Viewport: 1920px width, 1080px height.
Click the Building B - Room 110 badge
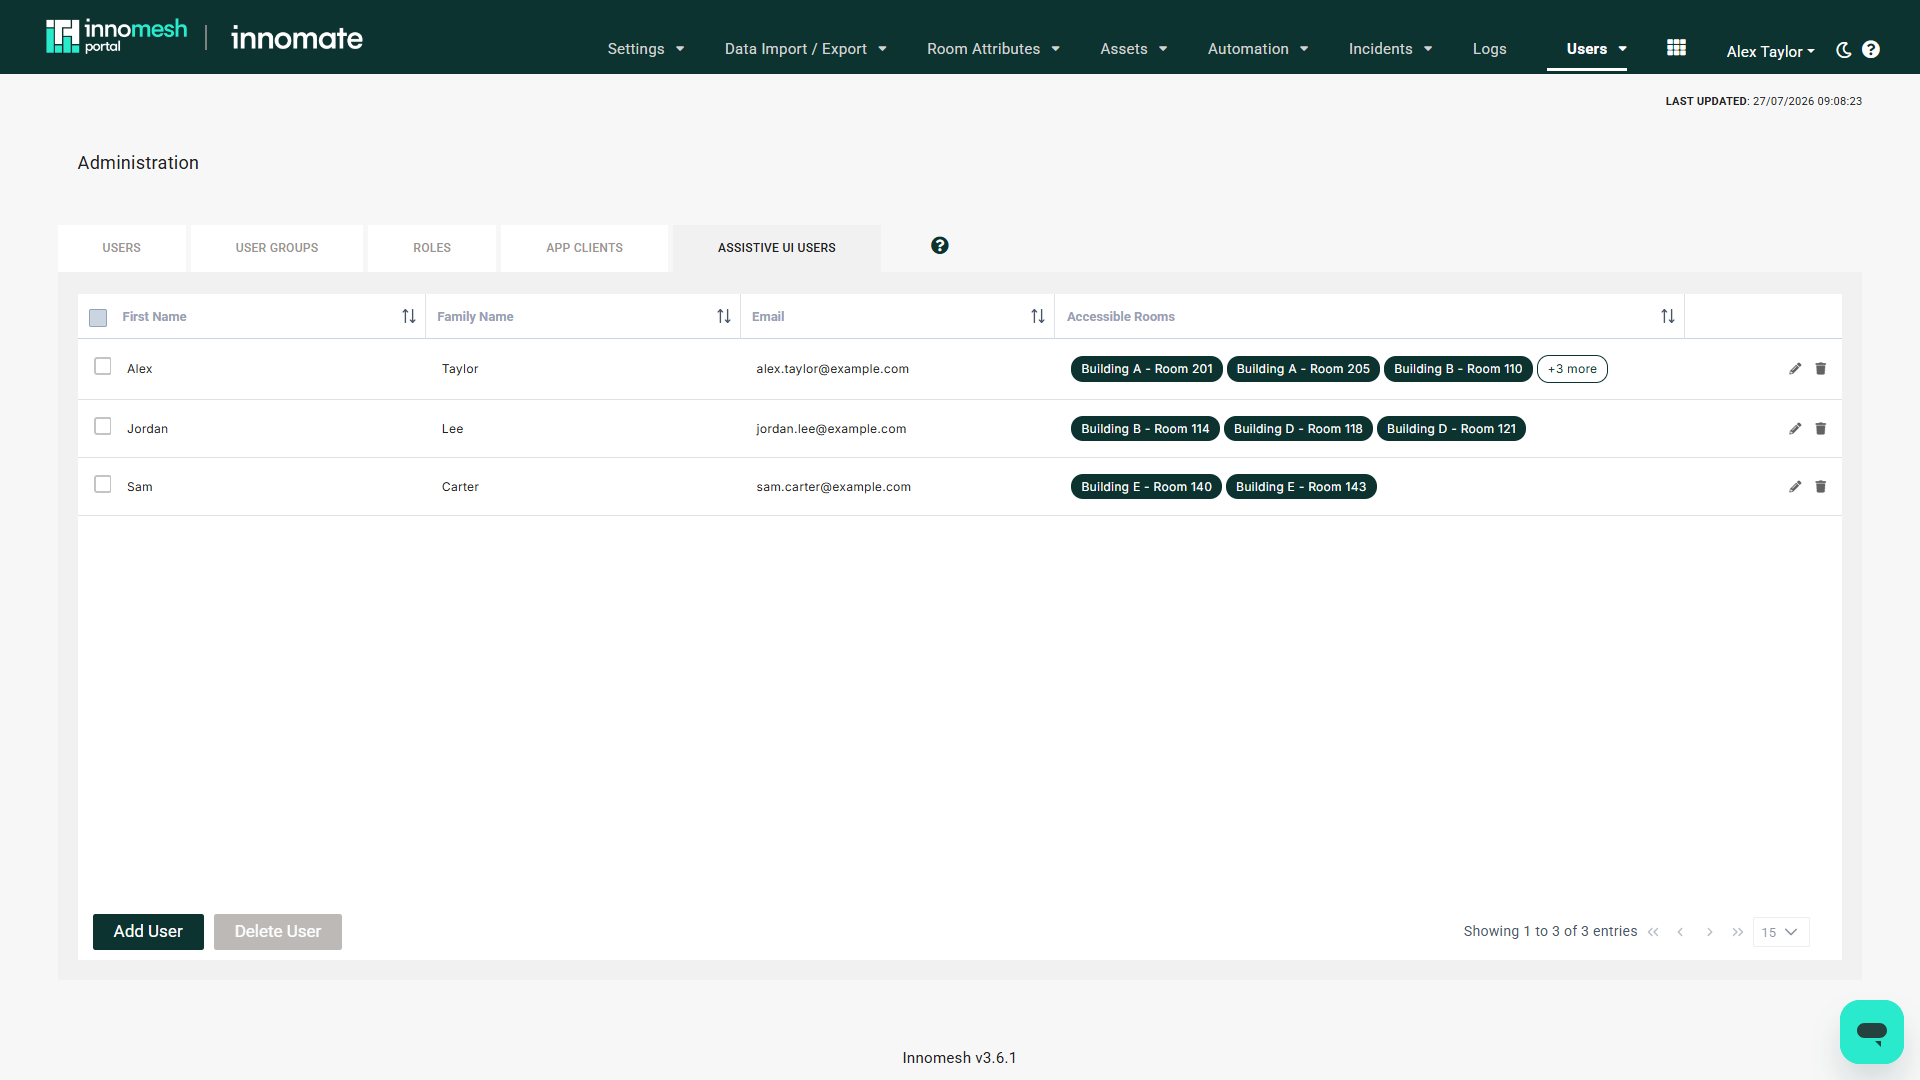pos(1458,369)
